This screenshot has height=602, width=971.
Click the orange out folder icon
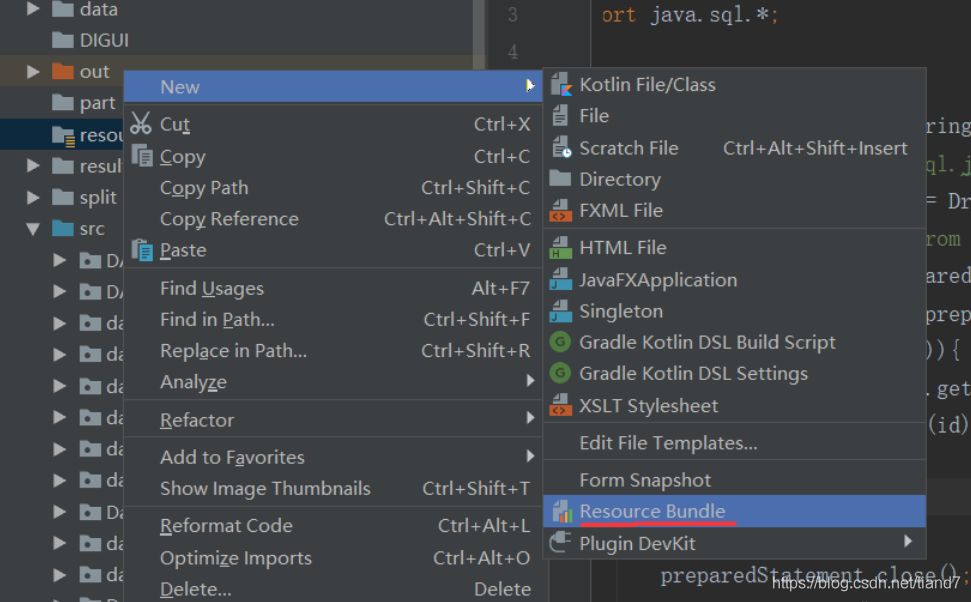pyautogui.click(x=63, y=71)
